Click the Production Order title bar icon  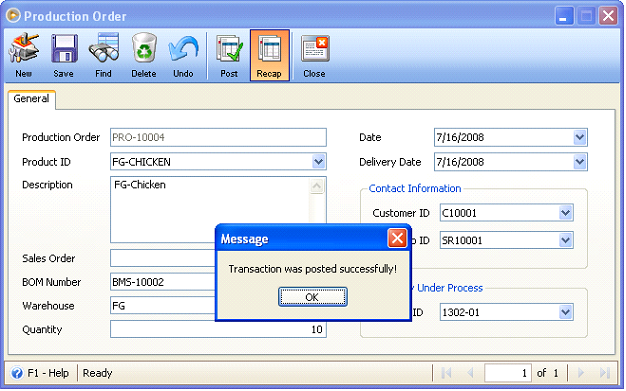pyautogui.click(x=13, y=16)
